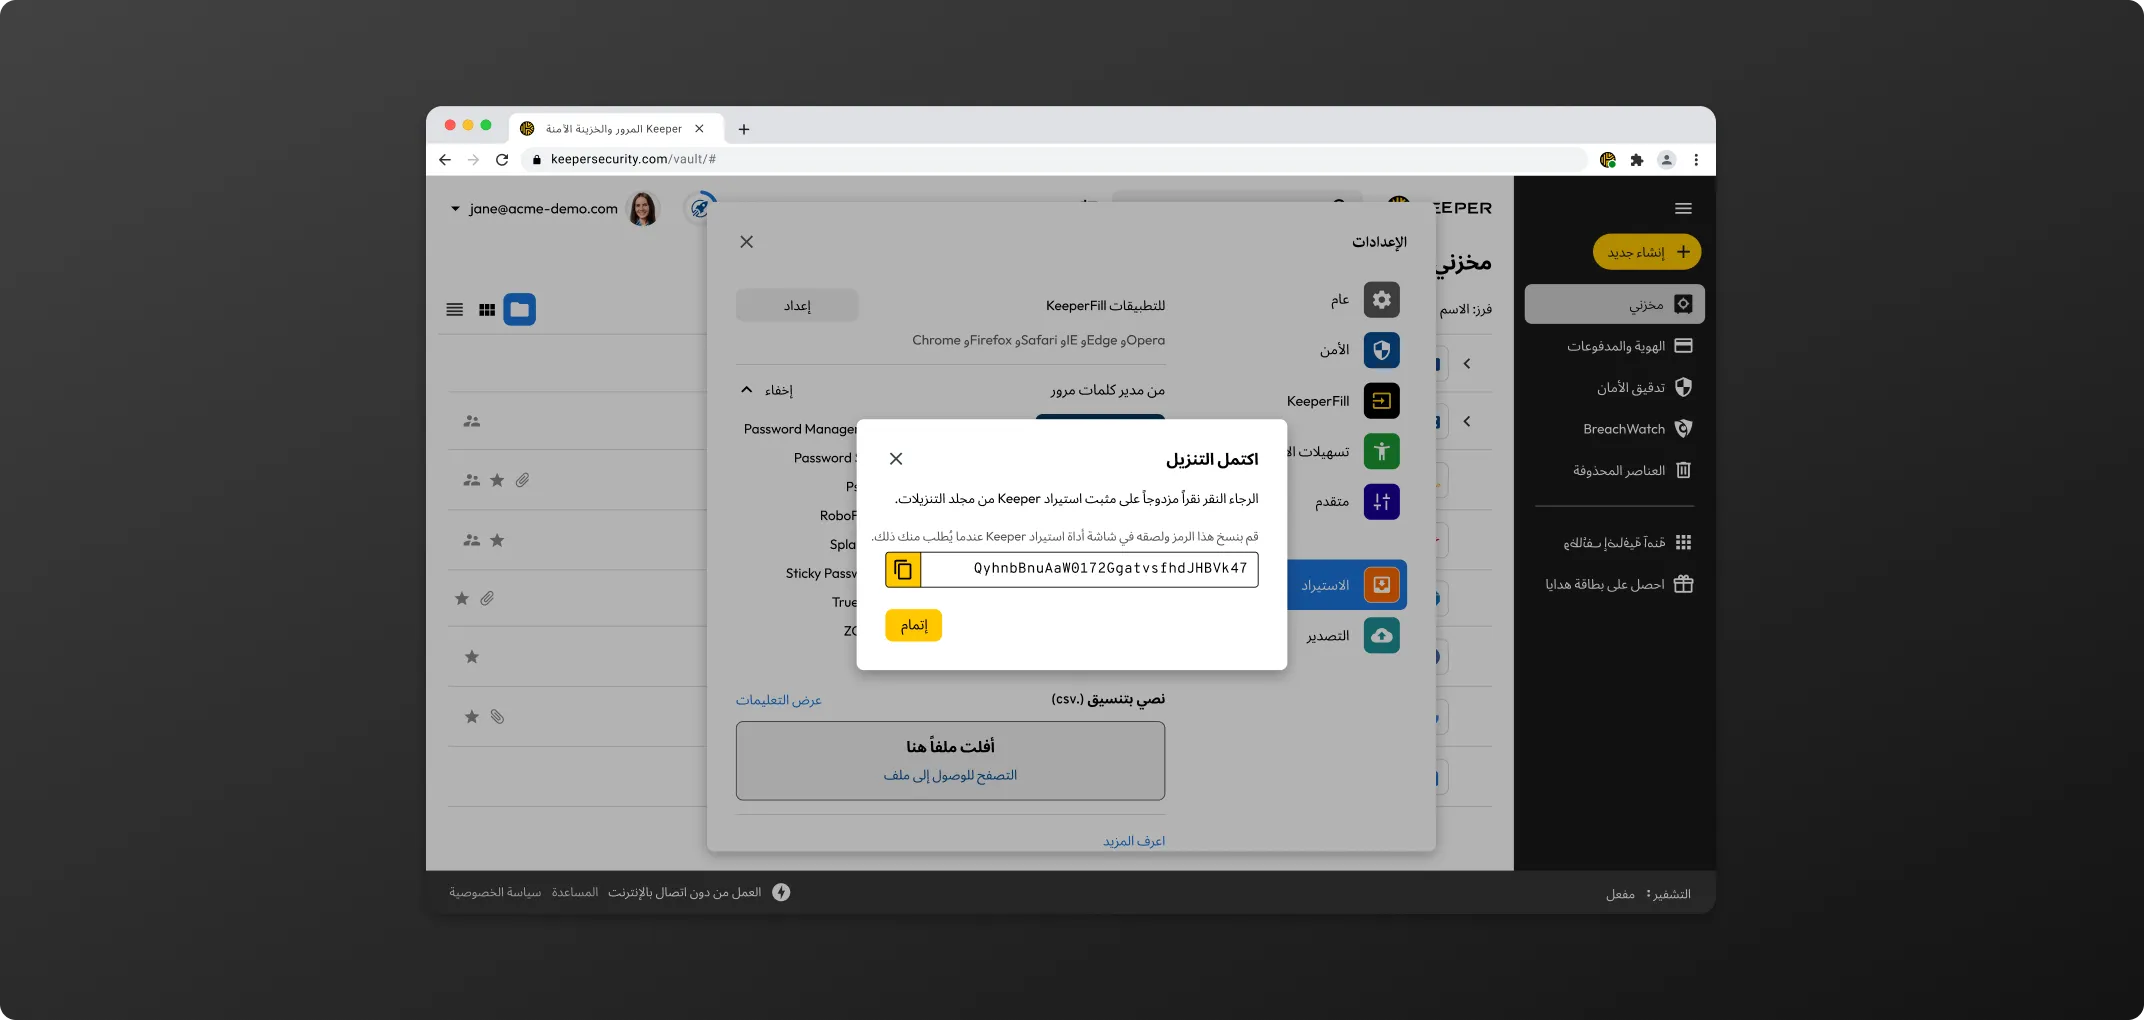Open the apps grid item in sidebar

pyautogui.click(x=1627, y=543)
